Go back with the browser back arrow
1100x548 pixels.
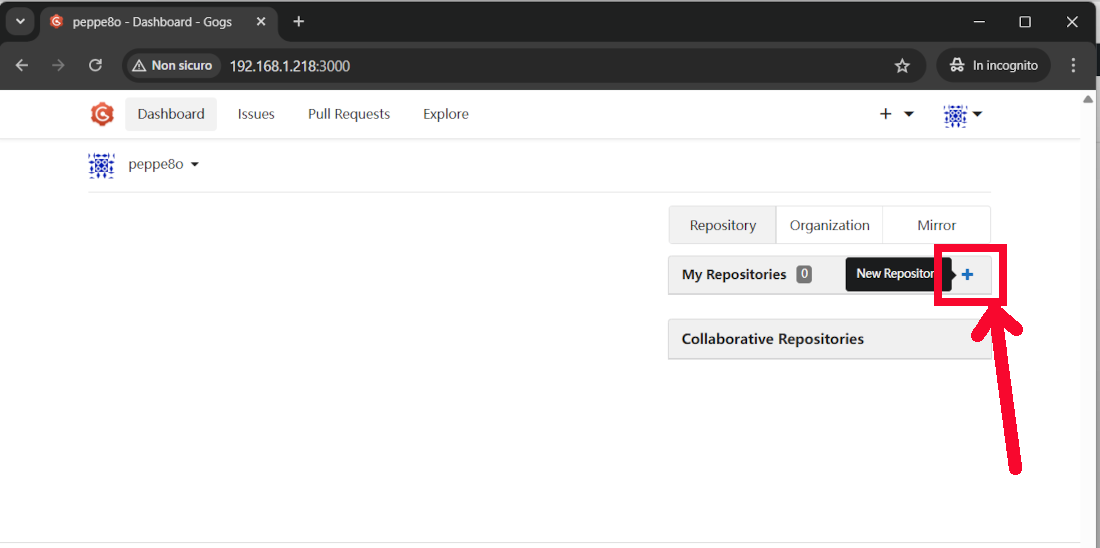pos(22,66)
